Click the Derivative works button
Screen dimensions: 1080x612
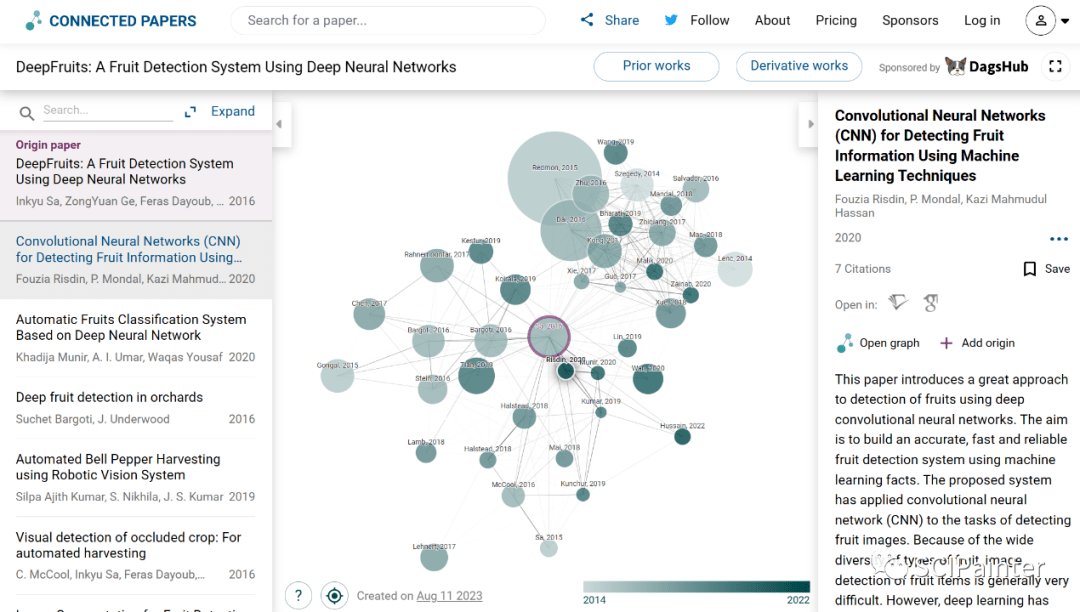[x=799, y=66]
